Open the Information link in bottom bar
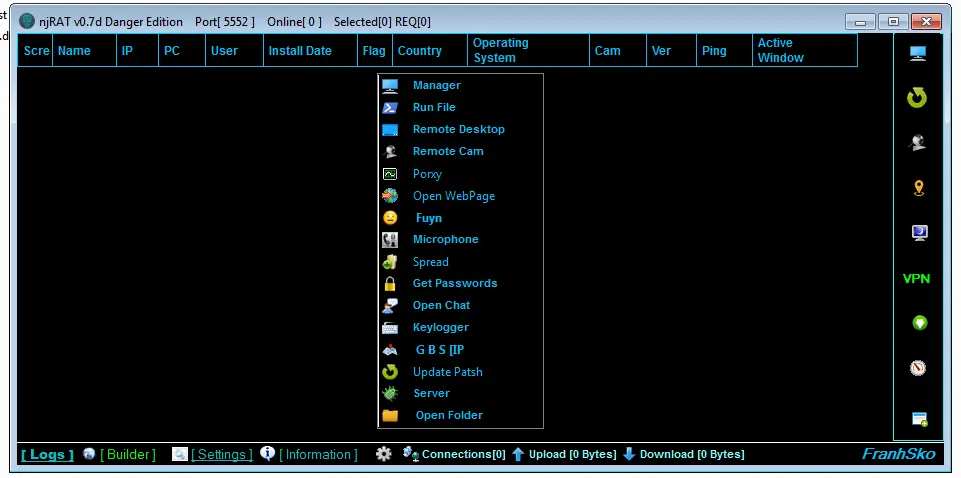Screen dimensions: 961x478 point(318,455)
